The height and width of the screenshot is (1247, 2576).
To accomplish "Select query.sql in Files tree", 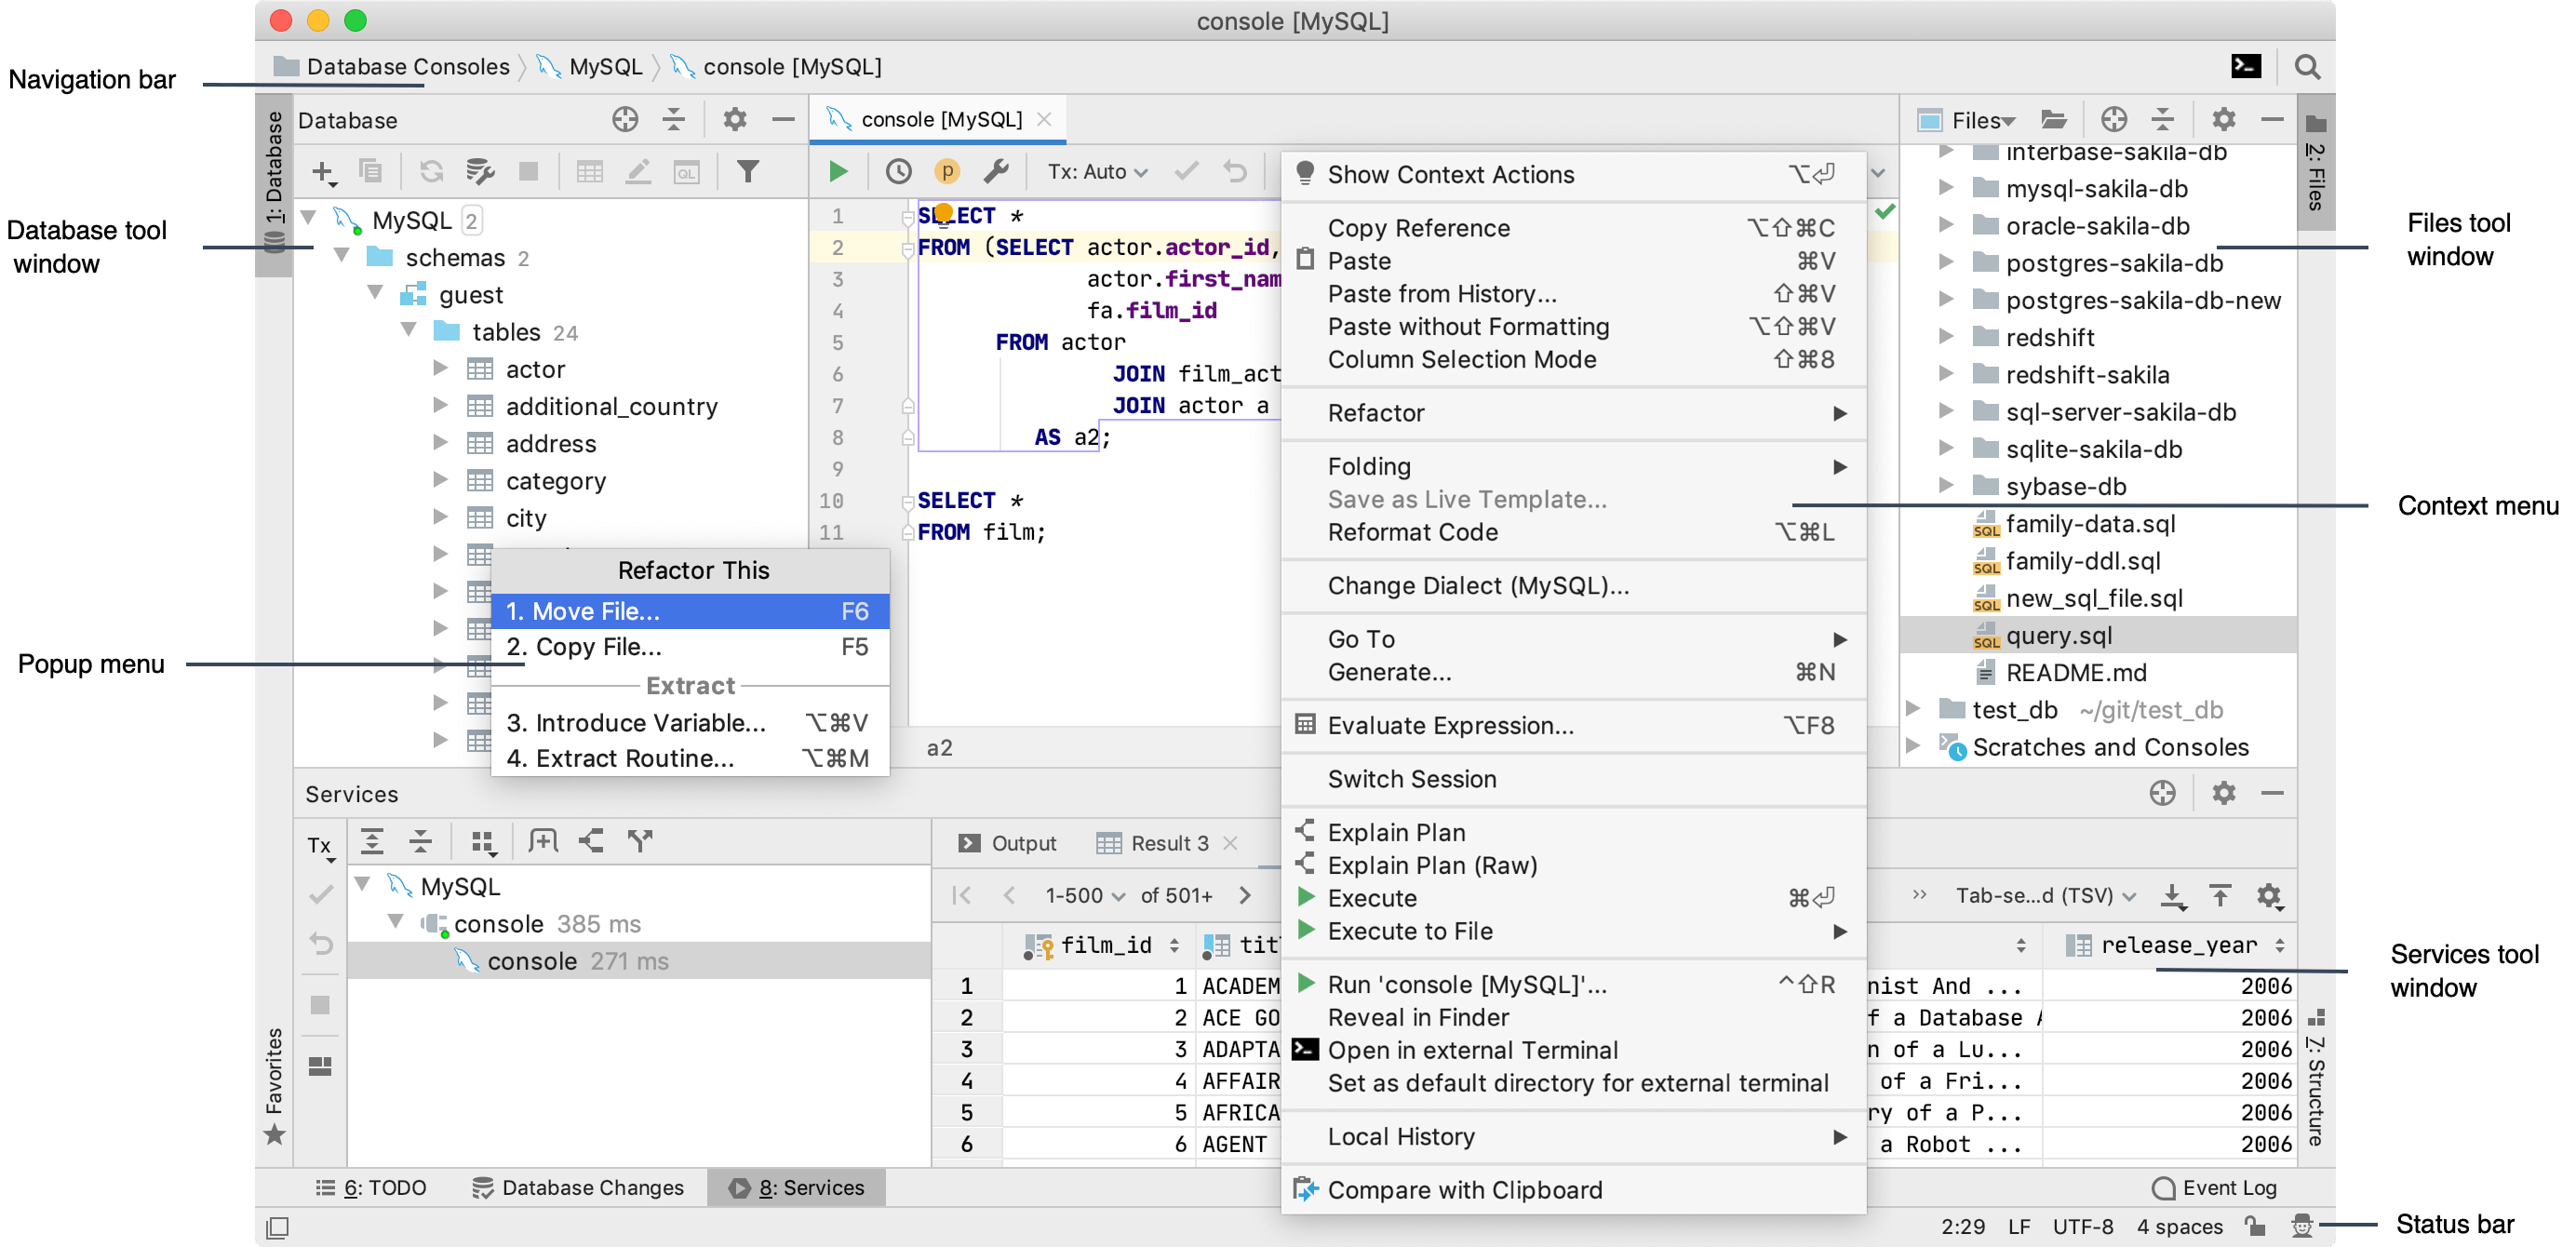I will tap(2097, 635).
